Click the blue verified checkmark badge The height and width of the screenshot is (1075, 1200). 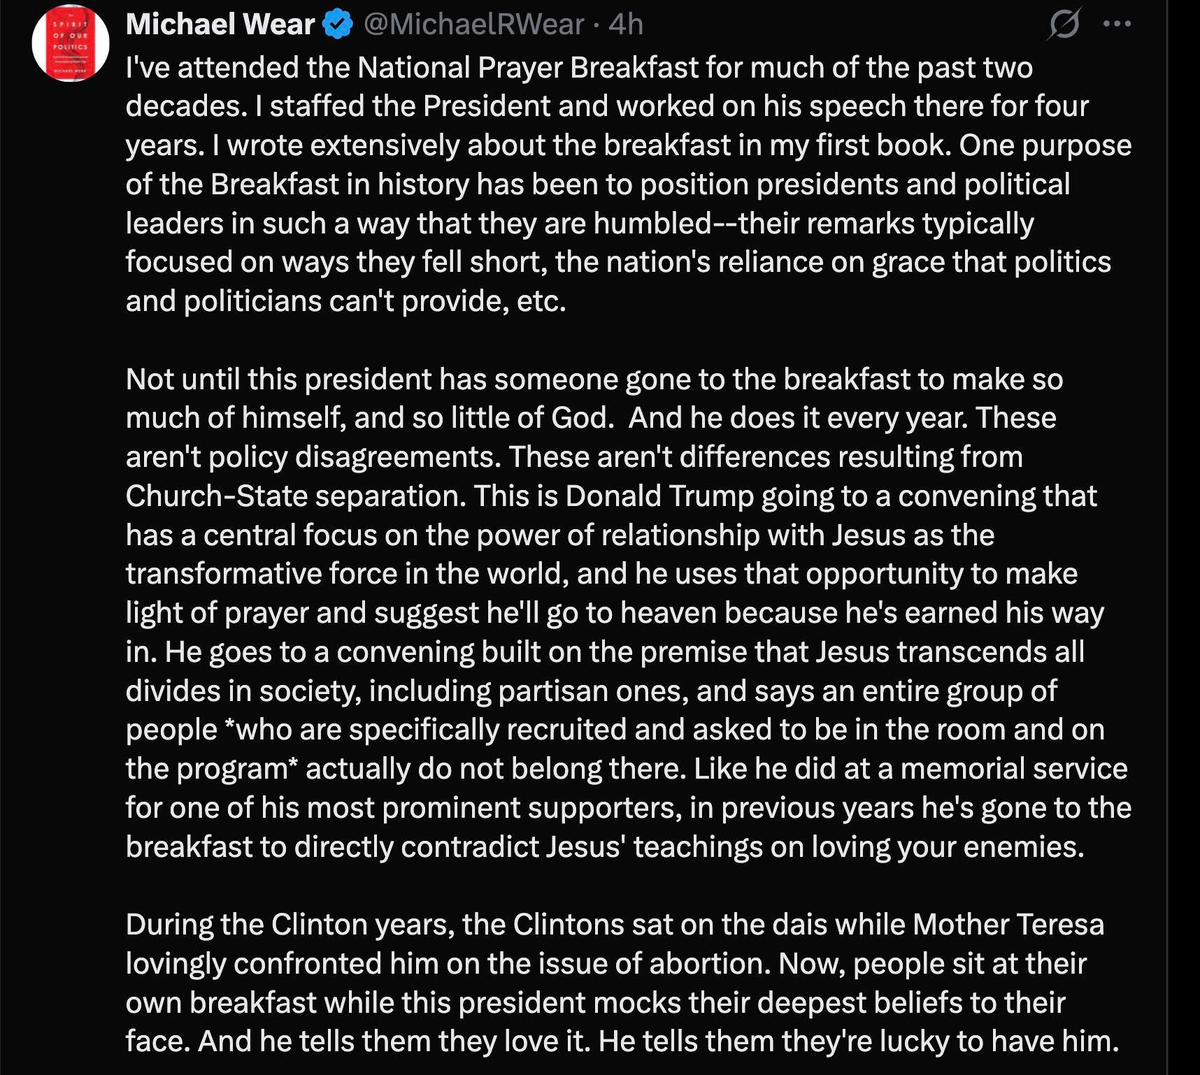[339, 24]
